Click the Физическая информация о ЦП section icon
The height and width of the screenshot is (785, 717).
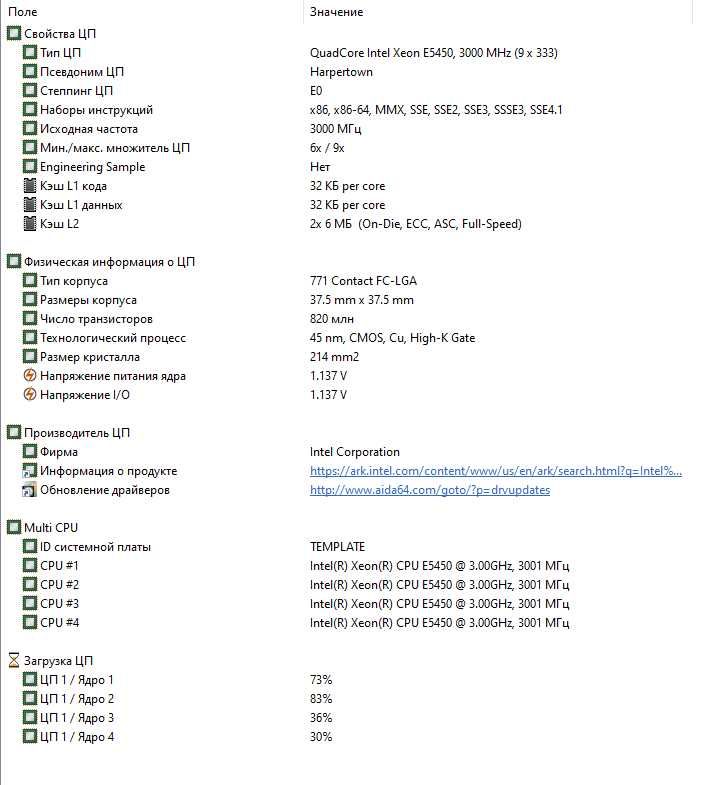point(14,262)
